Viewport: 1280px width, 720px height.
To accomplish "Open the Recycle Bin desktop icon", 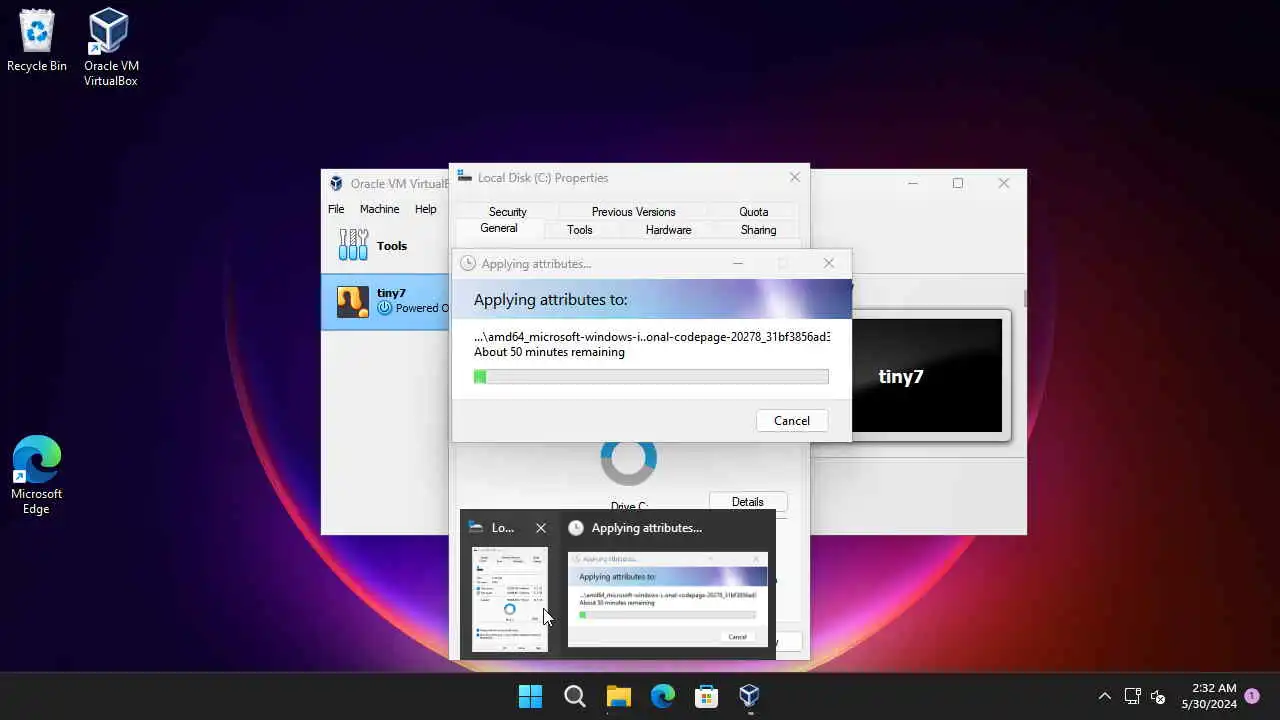I will 37,41.
